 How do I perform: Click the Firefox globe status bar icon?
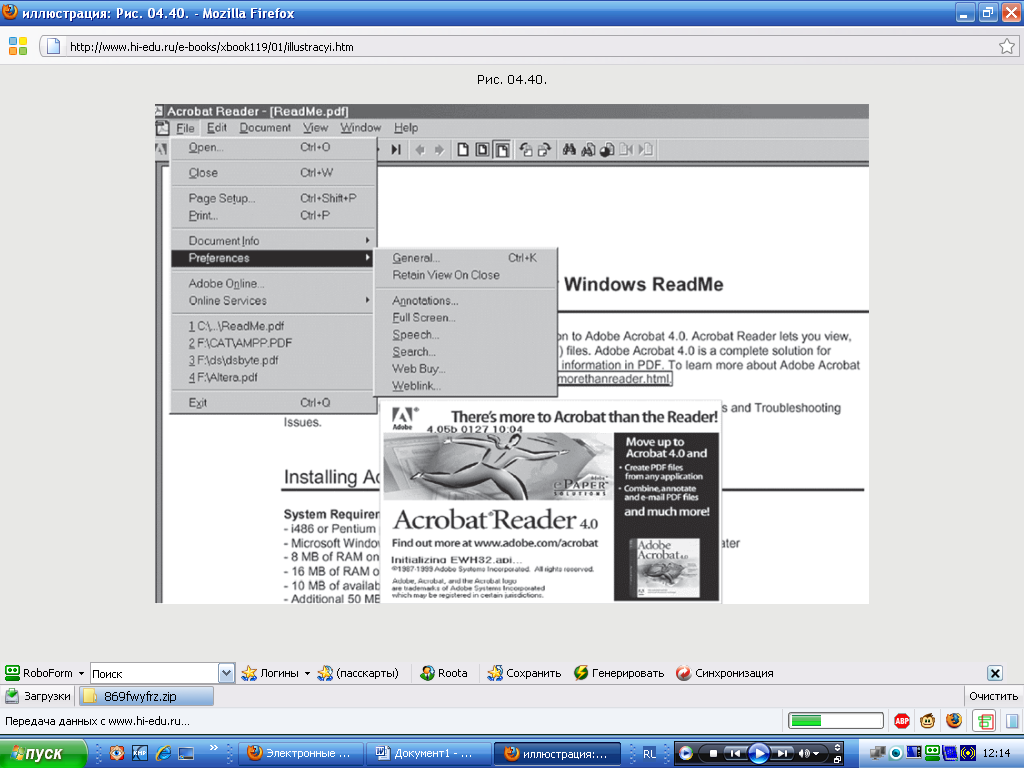point(954,720)
